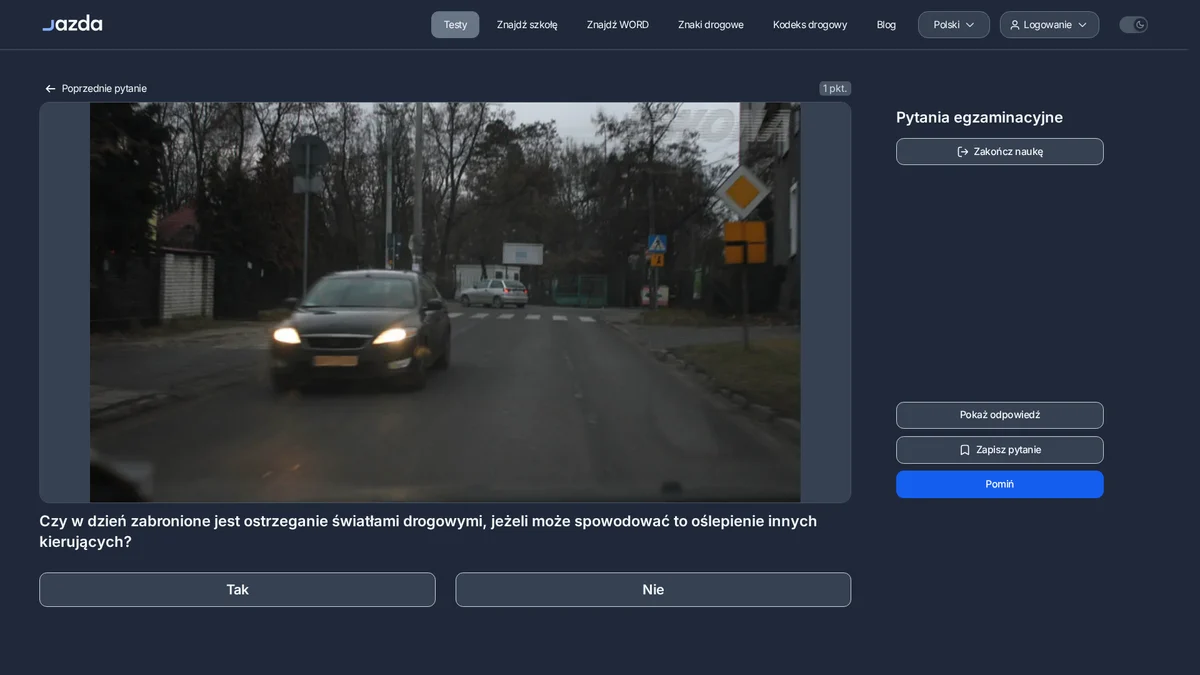
Task: Open the Blog page
Action: 886,25
